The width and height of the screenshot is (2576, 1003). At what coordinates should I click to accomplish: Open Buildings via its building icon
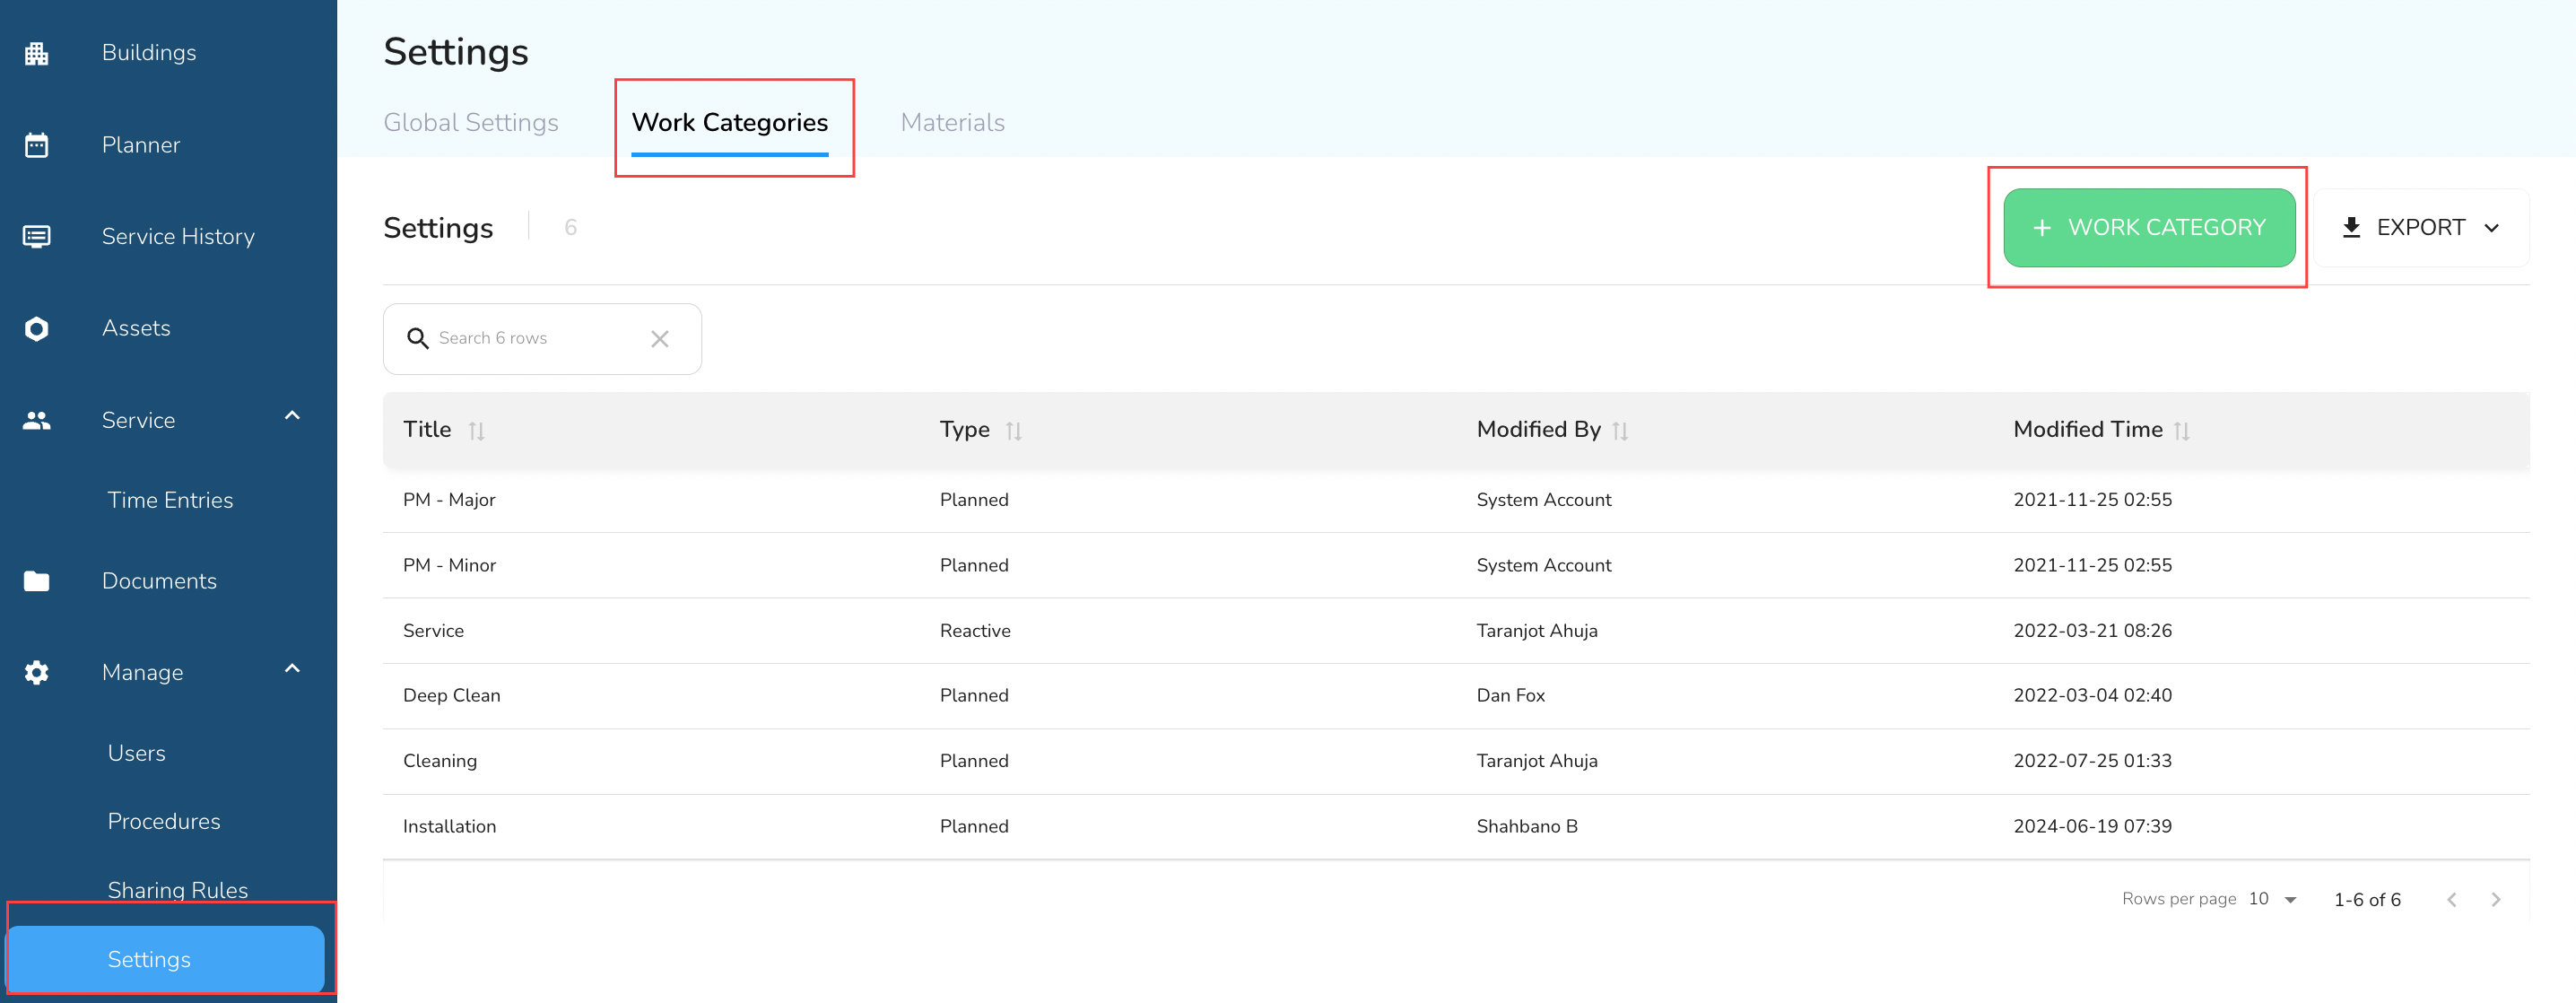(37, 53)
